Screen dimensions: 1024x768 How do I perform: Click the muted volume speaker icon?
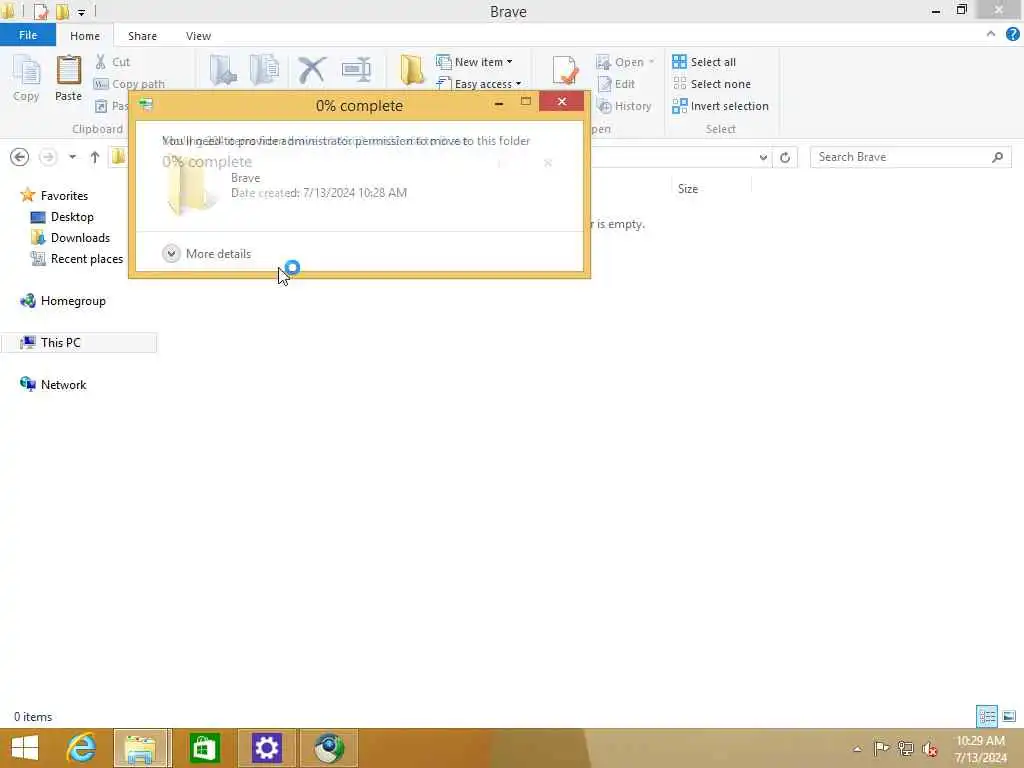[929, 748]
